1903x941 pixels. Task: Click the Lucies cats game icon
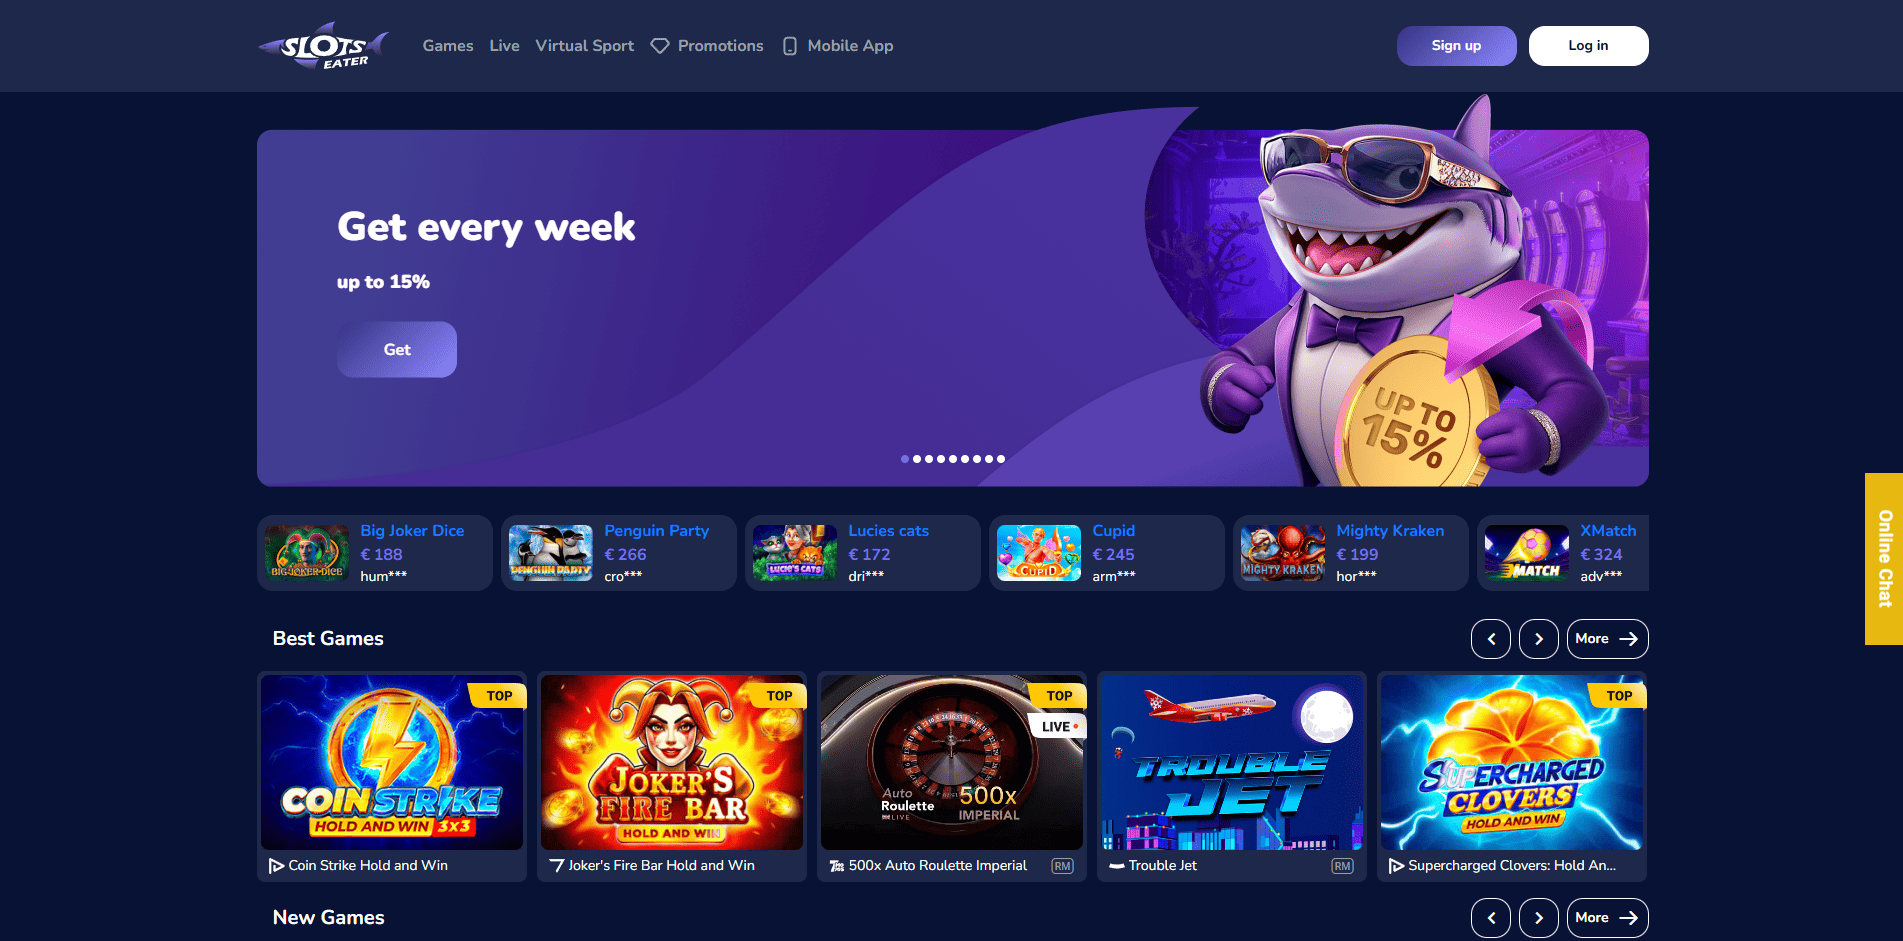(x=795, y=553)
